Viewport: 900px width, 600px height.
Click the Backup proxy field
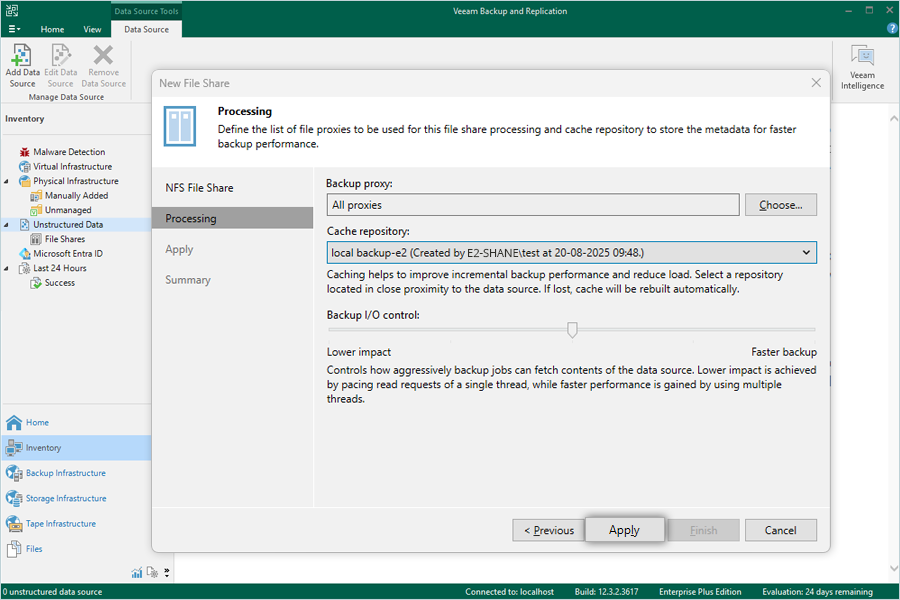pyautogui.click(x=533, y=205)
